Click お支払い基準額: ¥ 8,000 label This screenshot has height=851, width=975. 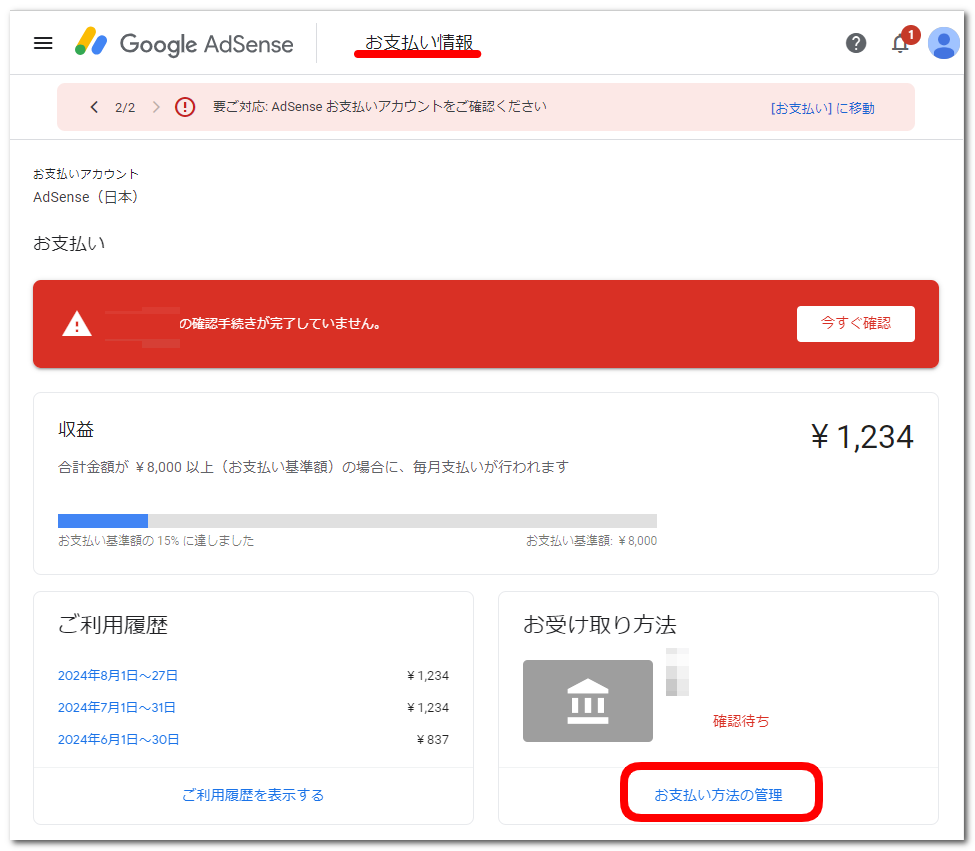point(591,541)
